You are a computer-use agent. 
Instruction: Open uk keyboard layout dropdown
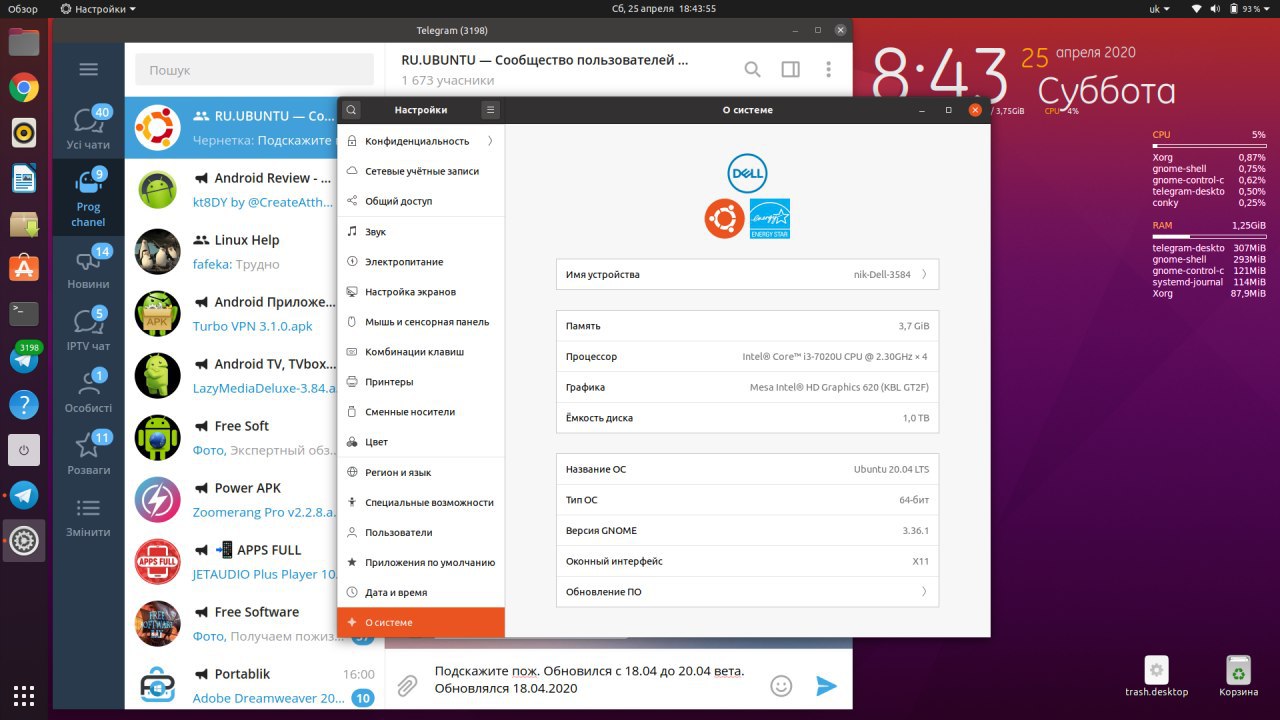(1159, 8)
